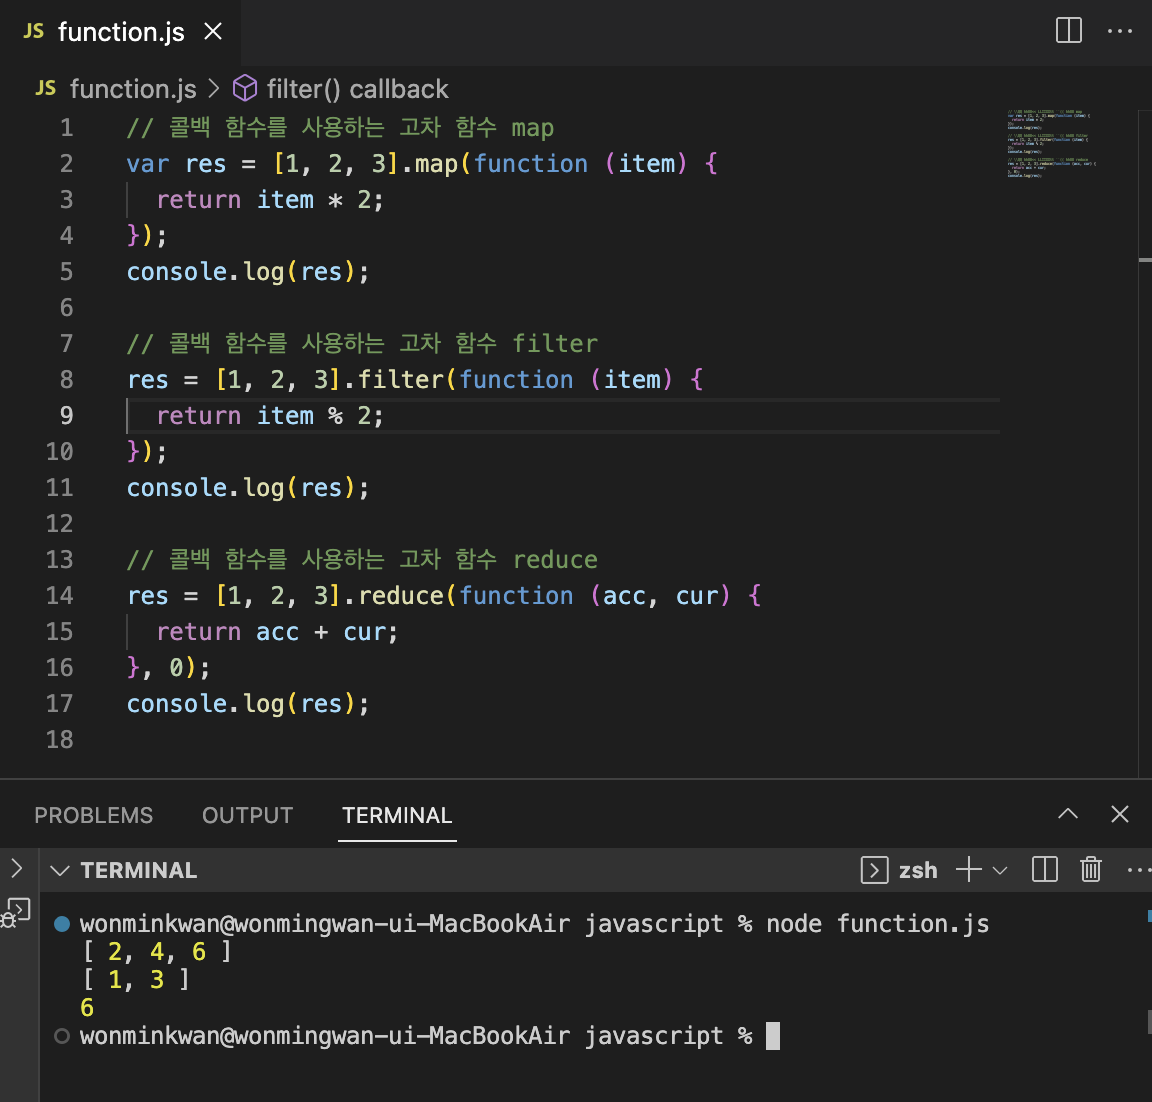The height and width of the screenshot is (1102, 1152).
Task: Select the function.js editor tab
Action: pyautogui.click(x=120, y=32)
